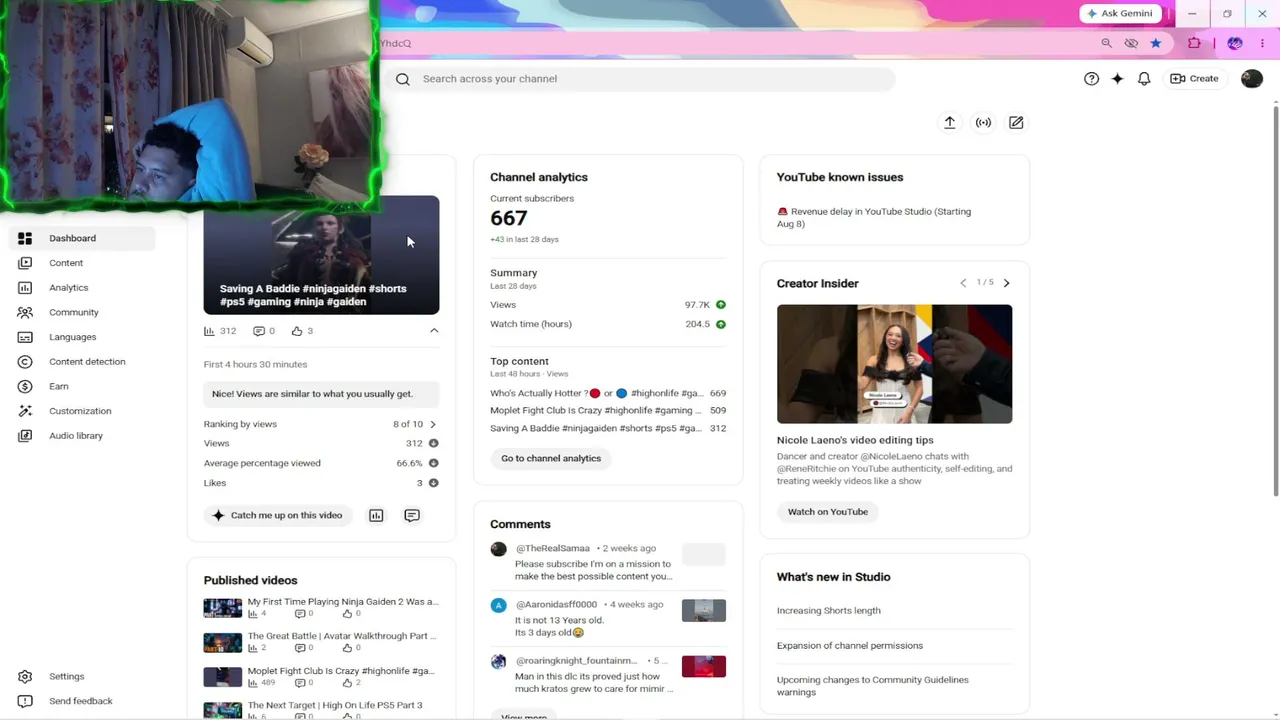Click the info icon on the Views row
Viewport: 1280px width, 720px height.
[x=433, y=443]
